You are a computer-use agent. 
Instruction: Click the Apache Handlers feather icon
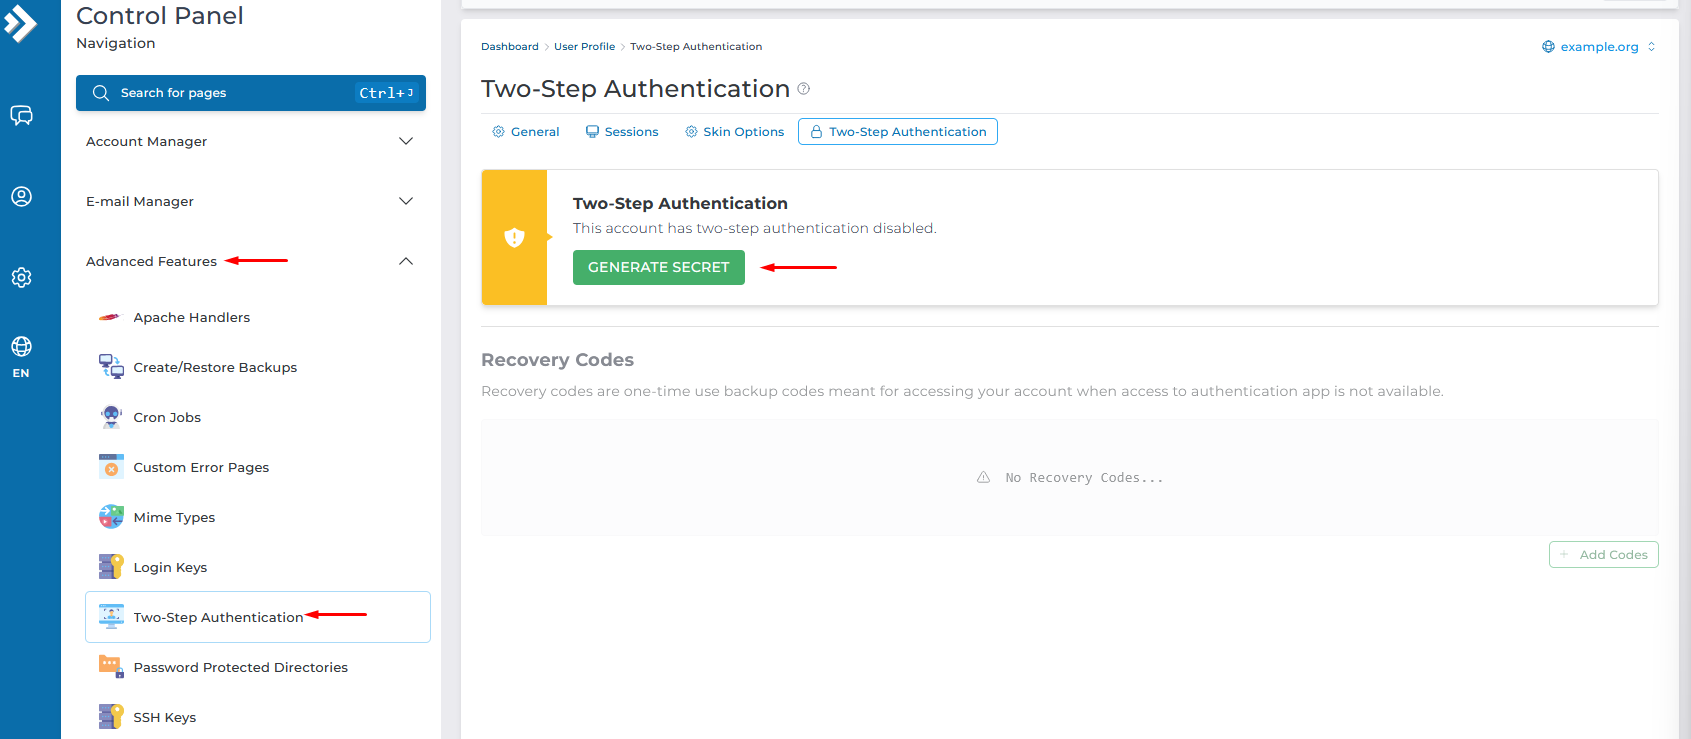[x=110, y=318]
